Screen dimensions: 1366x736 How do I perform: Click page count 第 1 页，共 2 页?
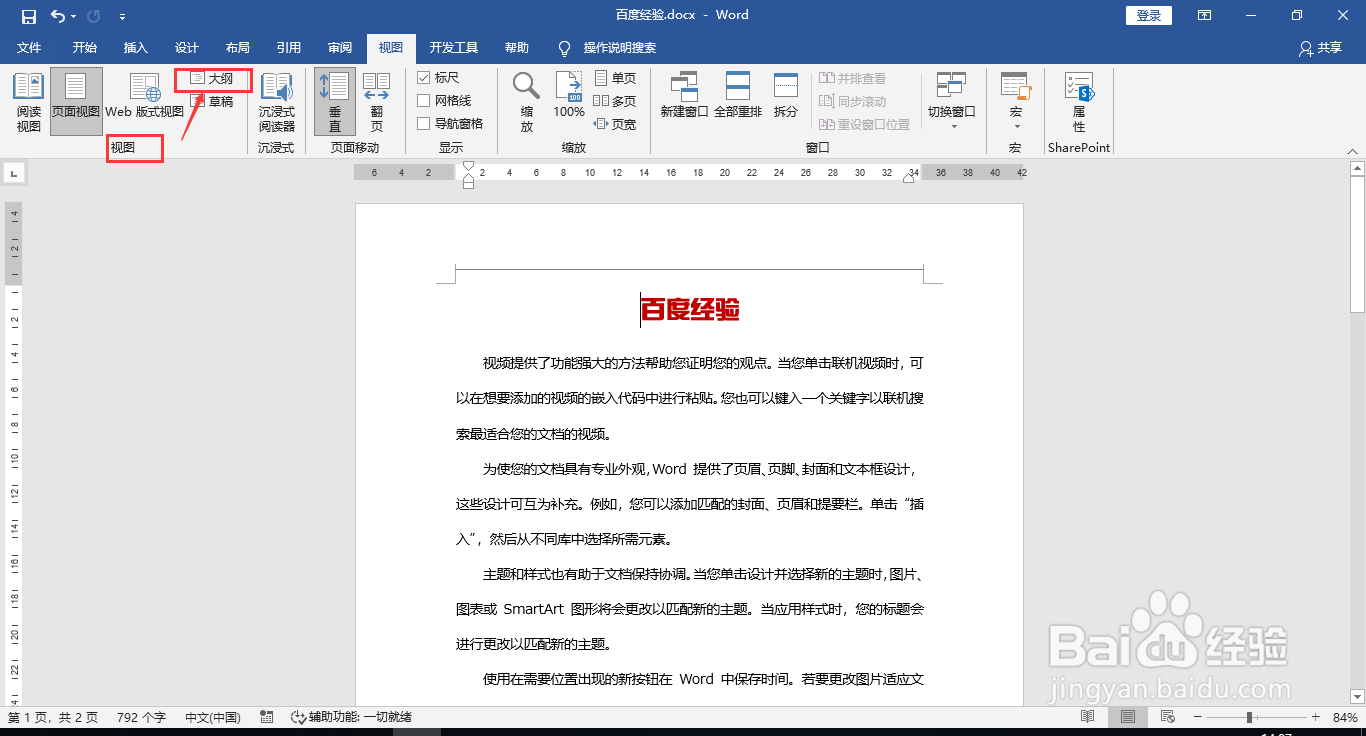53,717
